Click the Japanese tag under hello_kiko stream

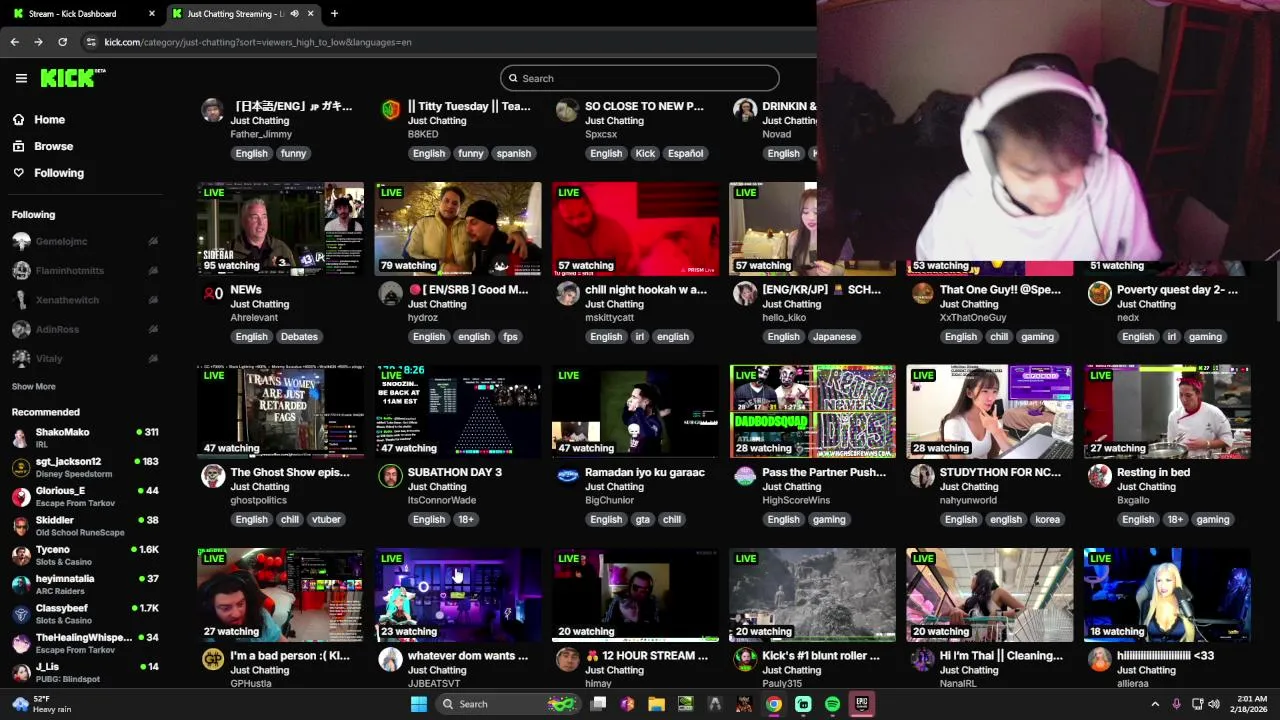834,337
